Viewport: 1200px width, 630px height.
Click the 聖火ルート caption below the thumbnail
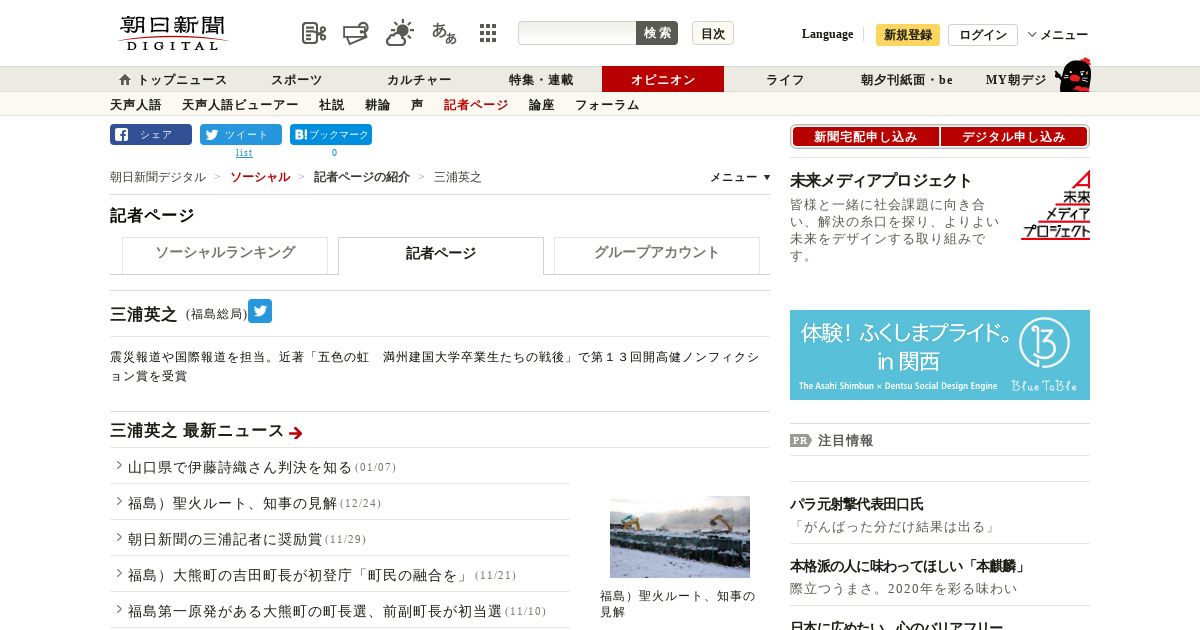[677, 603]
